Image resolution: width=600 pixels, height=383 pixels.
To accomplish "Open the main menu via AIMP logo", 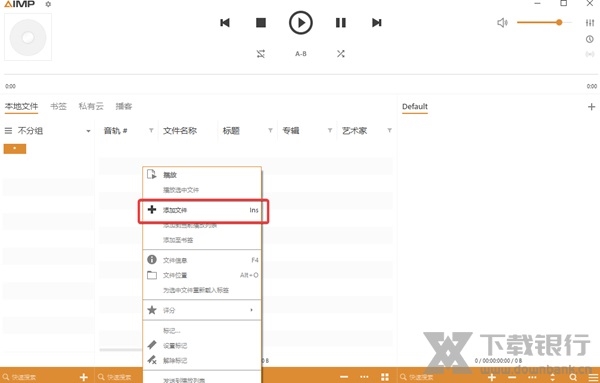I will [x=20, y=4].
